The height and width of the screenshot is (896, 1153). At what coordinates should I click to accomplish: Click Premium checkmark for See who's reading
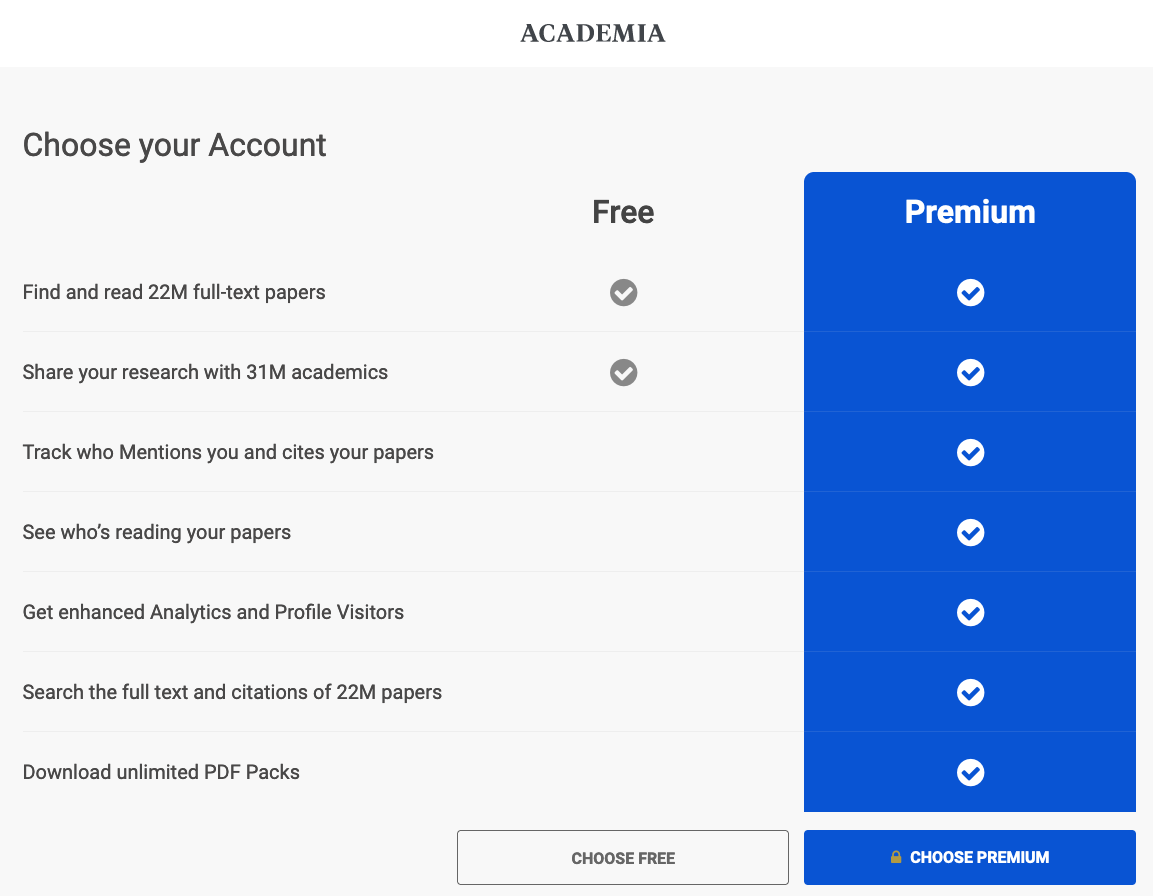tap(970, 533)
